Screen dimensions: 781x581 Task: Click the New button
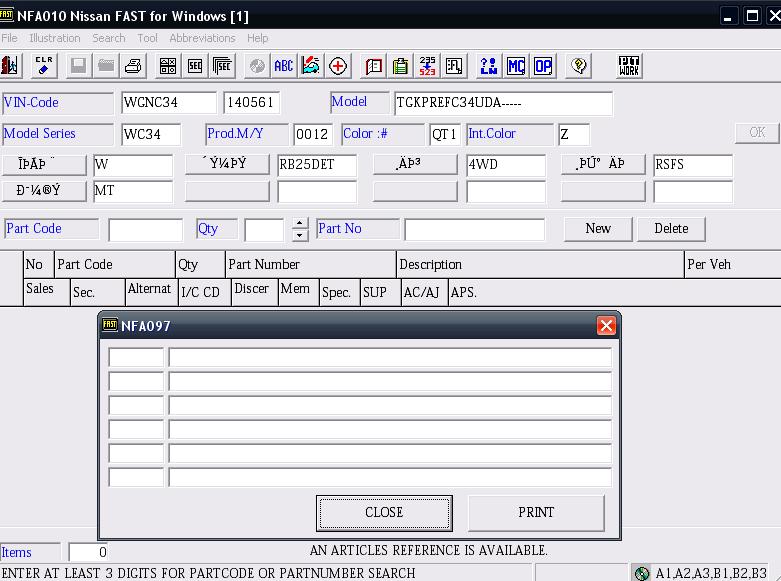[x=598, y=229]
